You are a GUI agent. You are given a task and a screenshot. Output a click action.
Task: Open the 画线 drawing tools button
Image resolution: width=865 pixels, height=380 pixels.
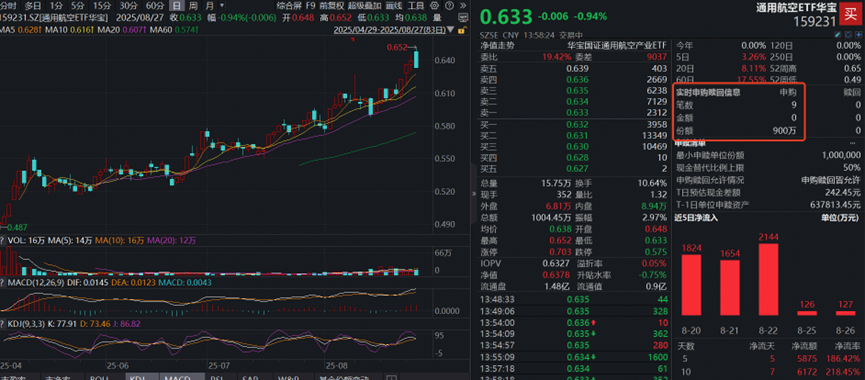[x=394, y=6]
